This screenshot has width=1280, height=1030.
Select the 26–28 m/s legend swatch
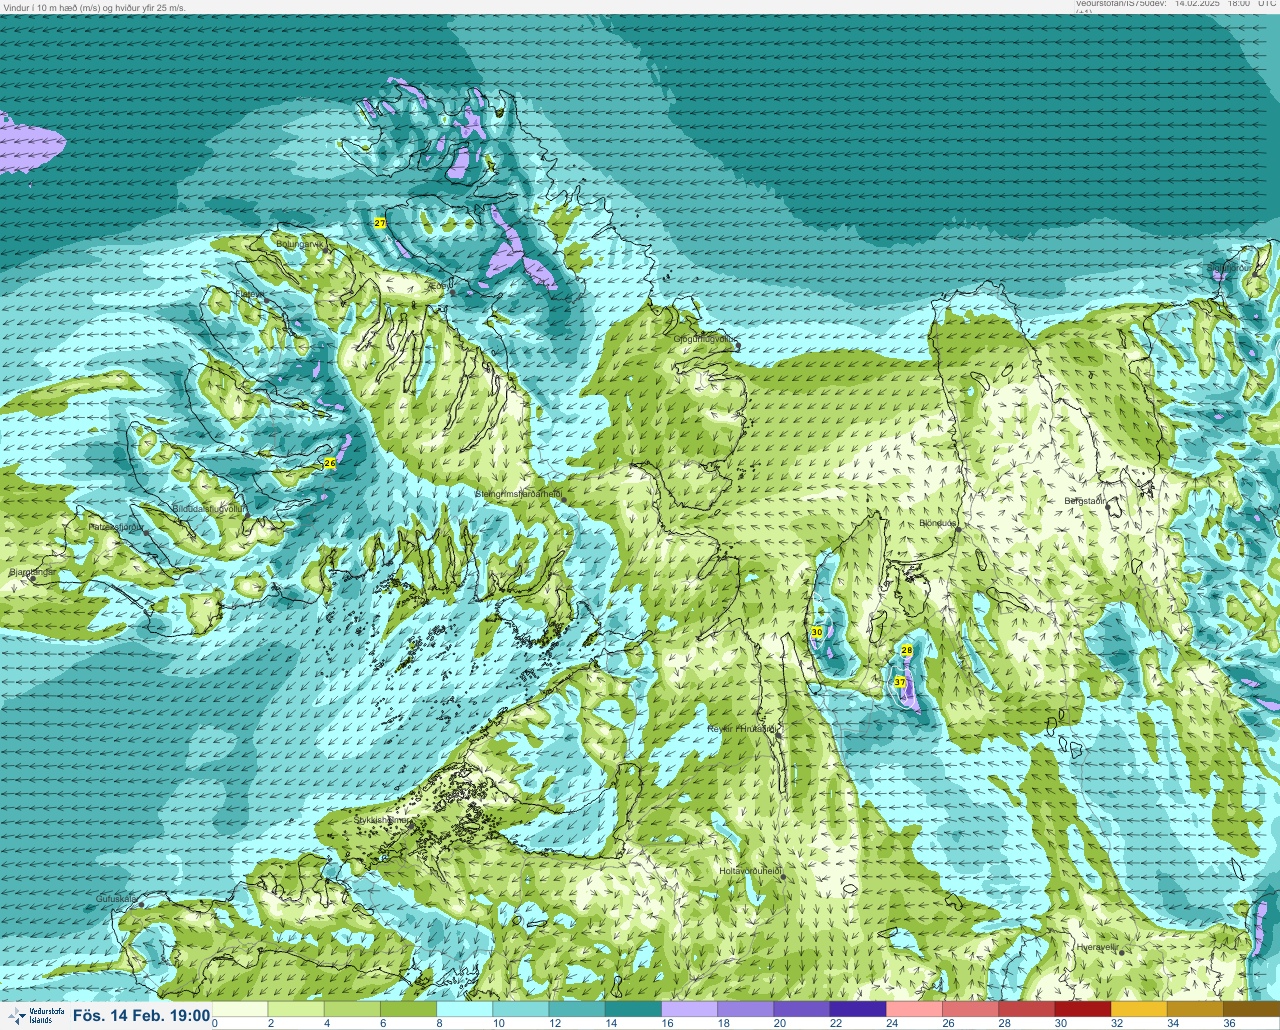[972, 1008]
